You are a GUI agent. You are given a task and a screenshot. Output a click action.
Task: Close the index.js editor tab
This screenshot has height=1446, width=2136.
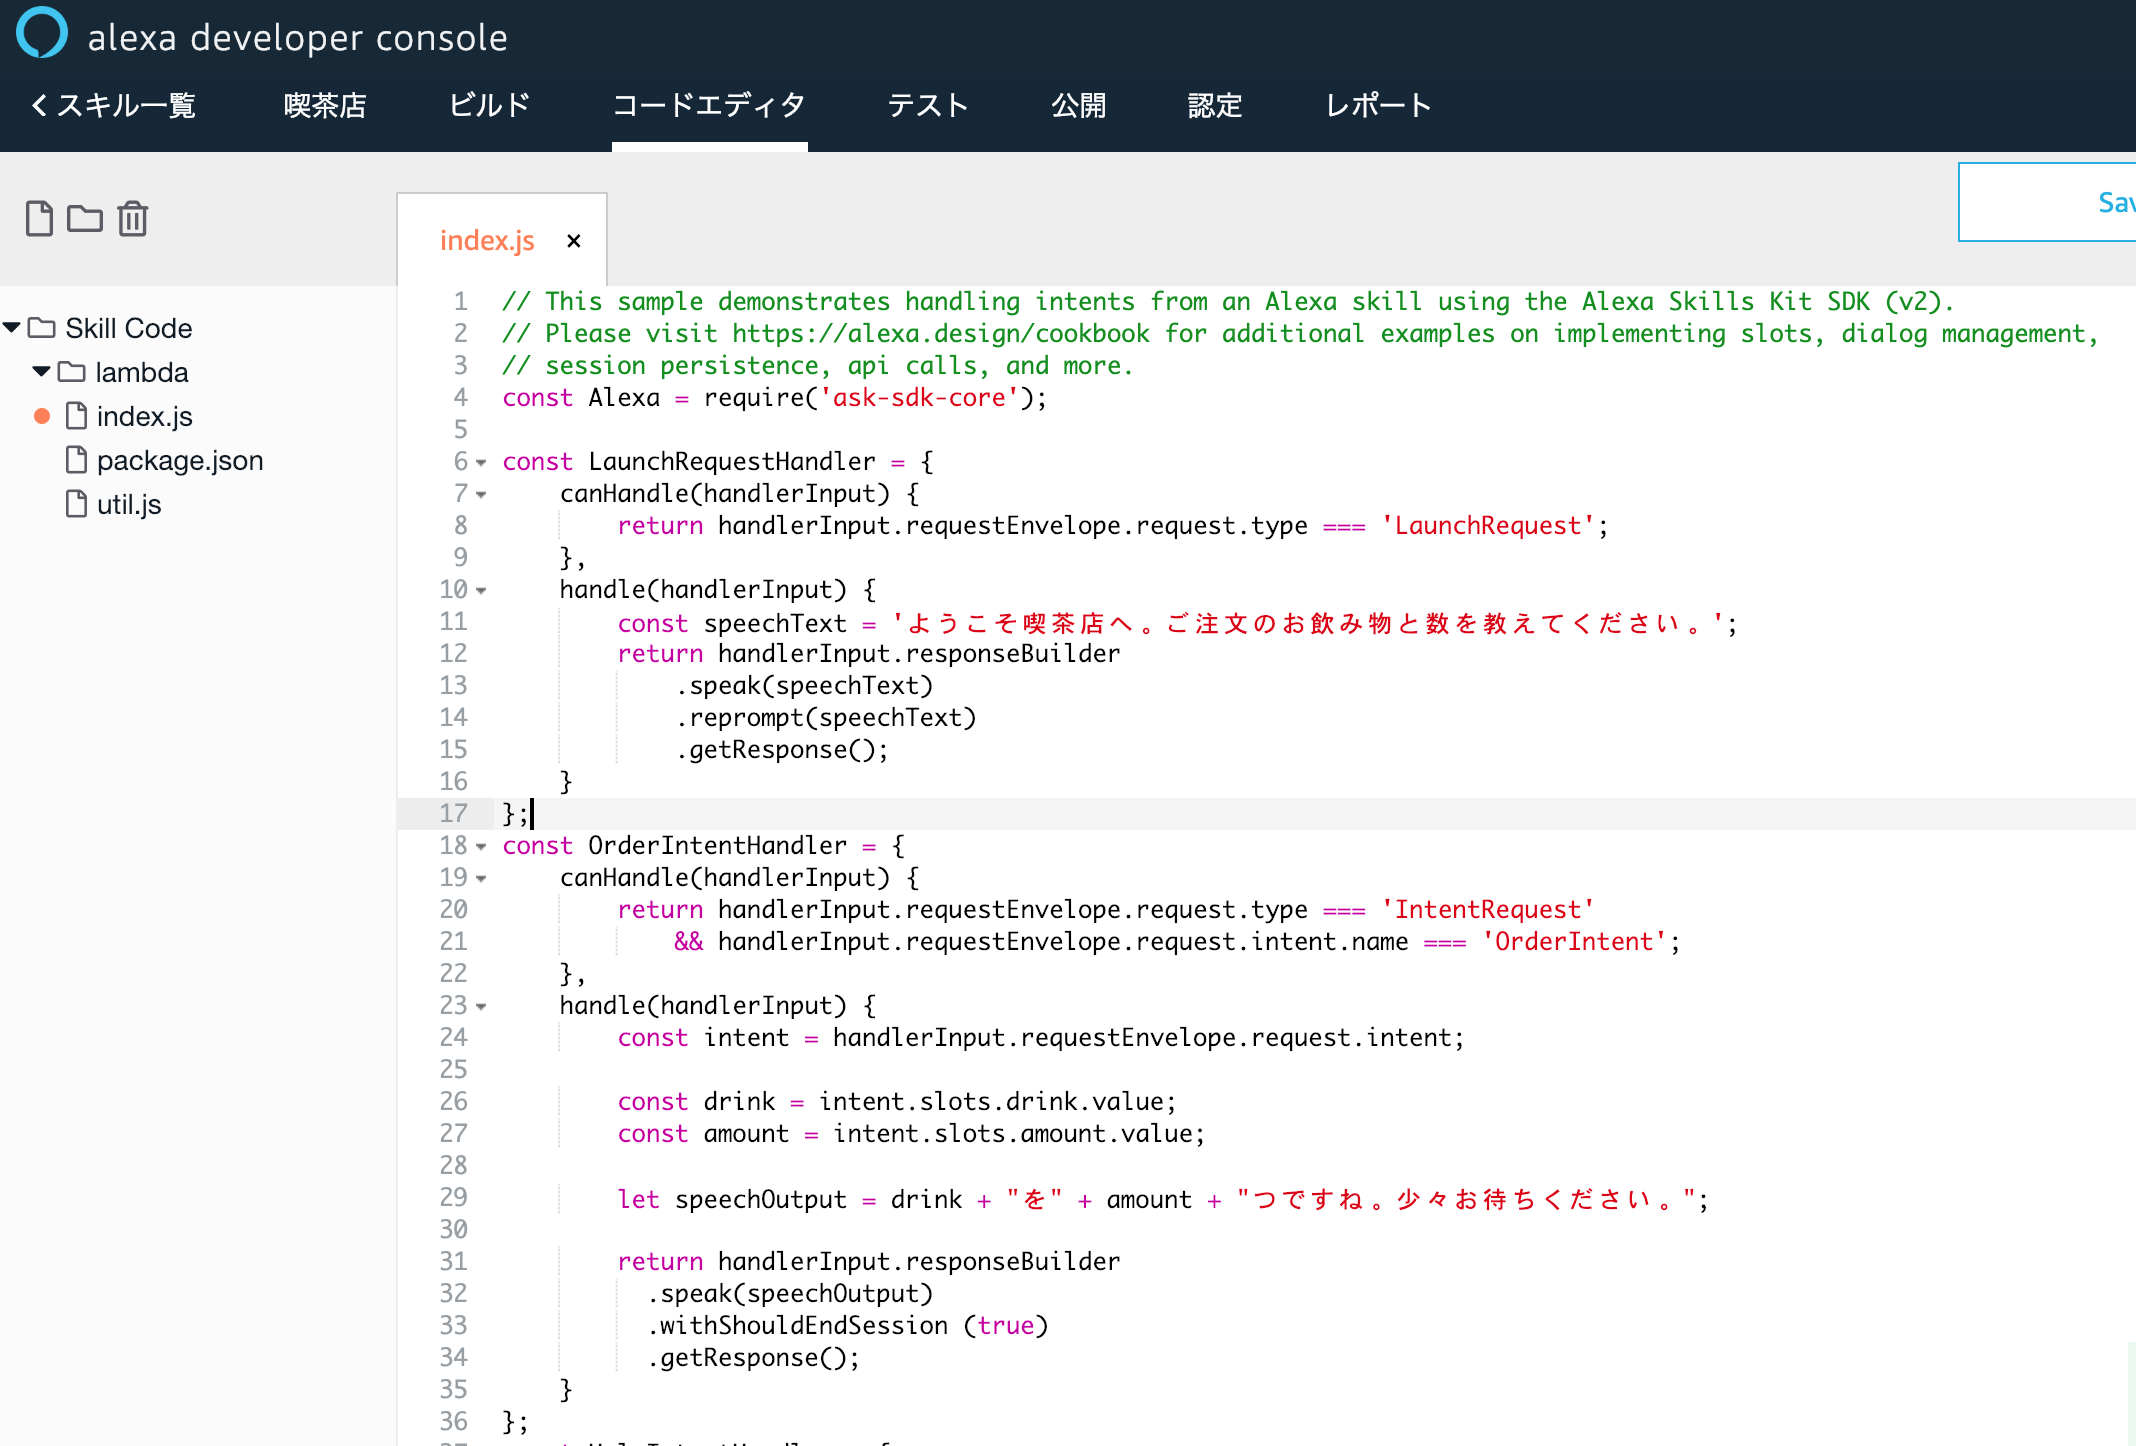point(574,241)
